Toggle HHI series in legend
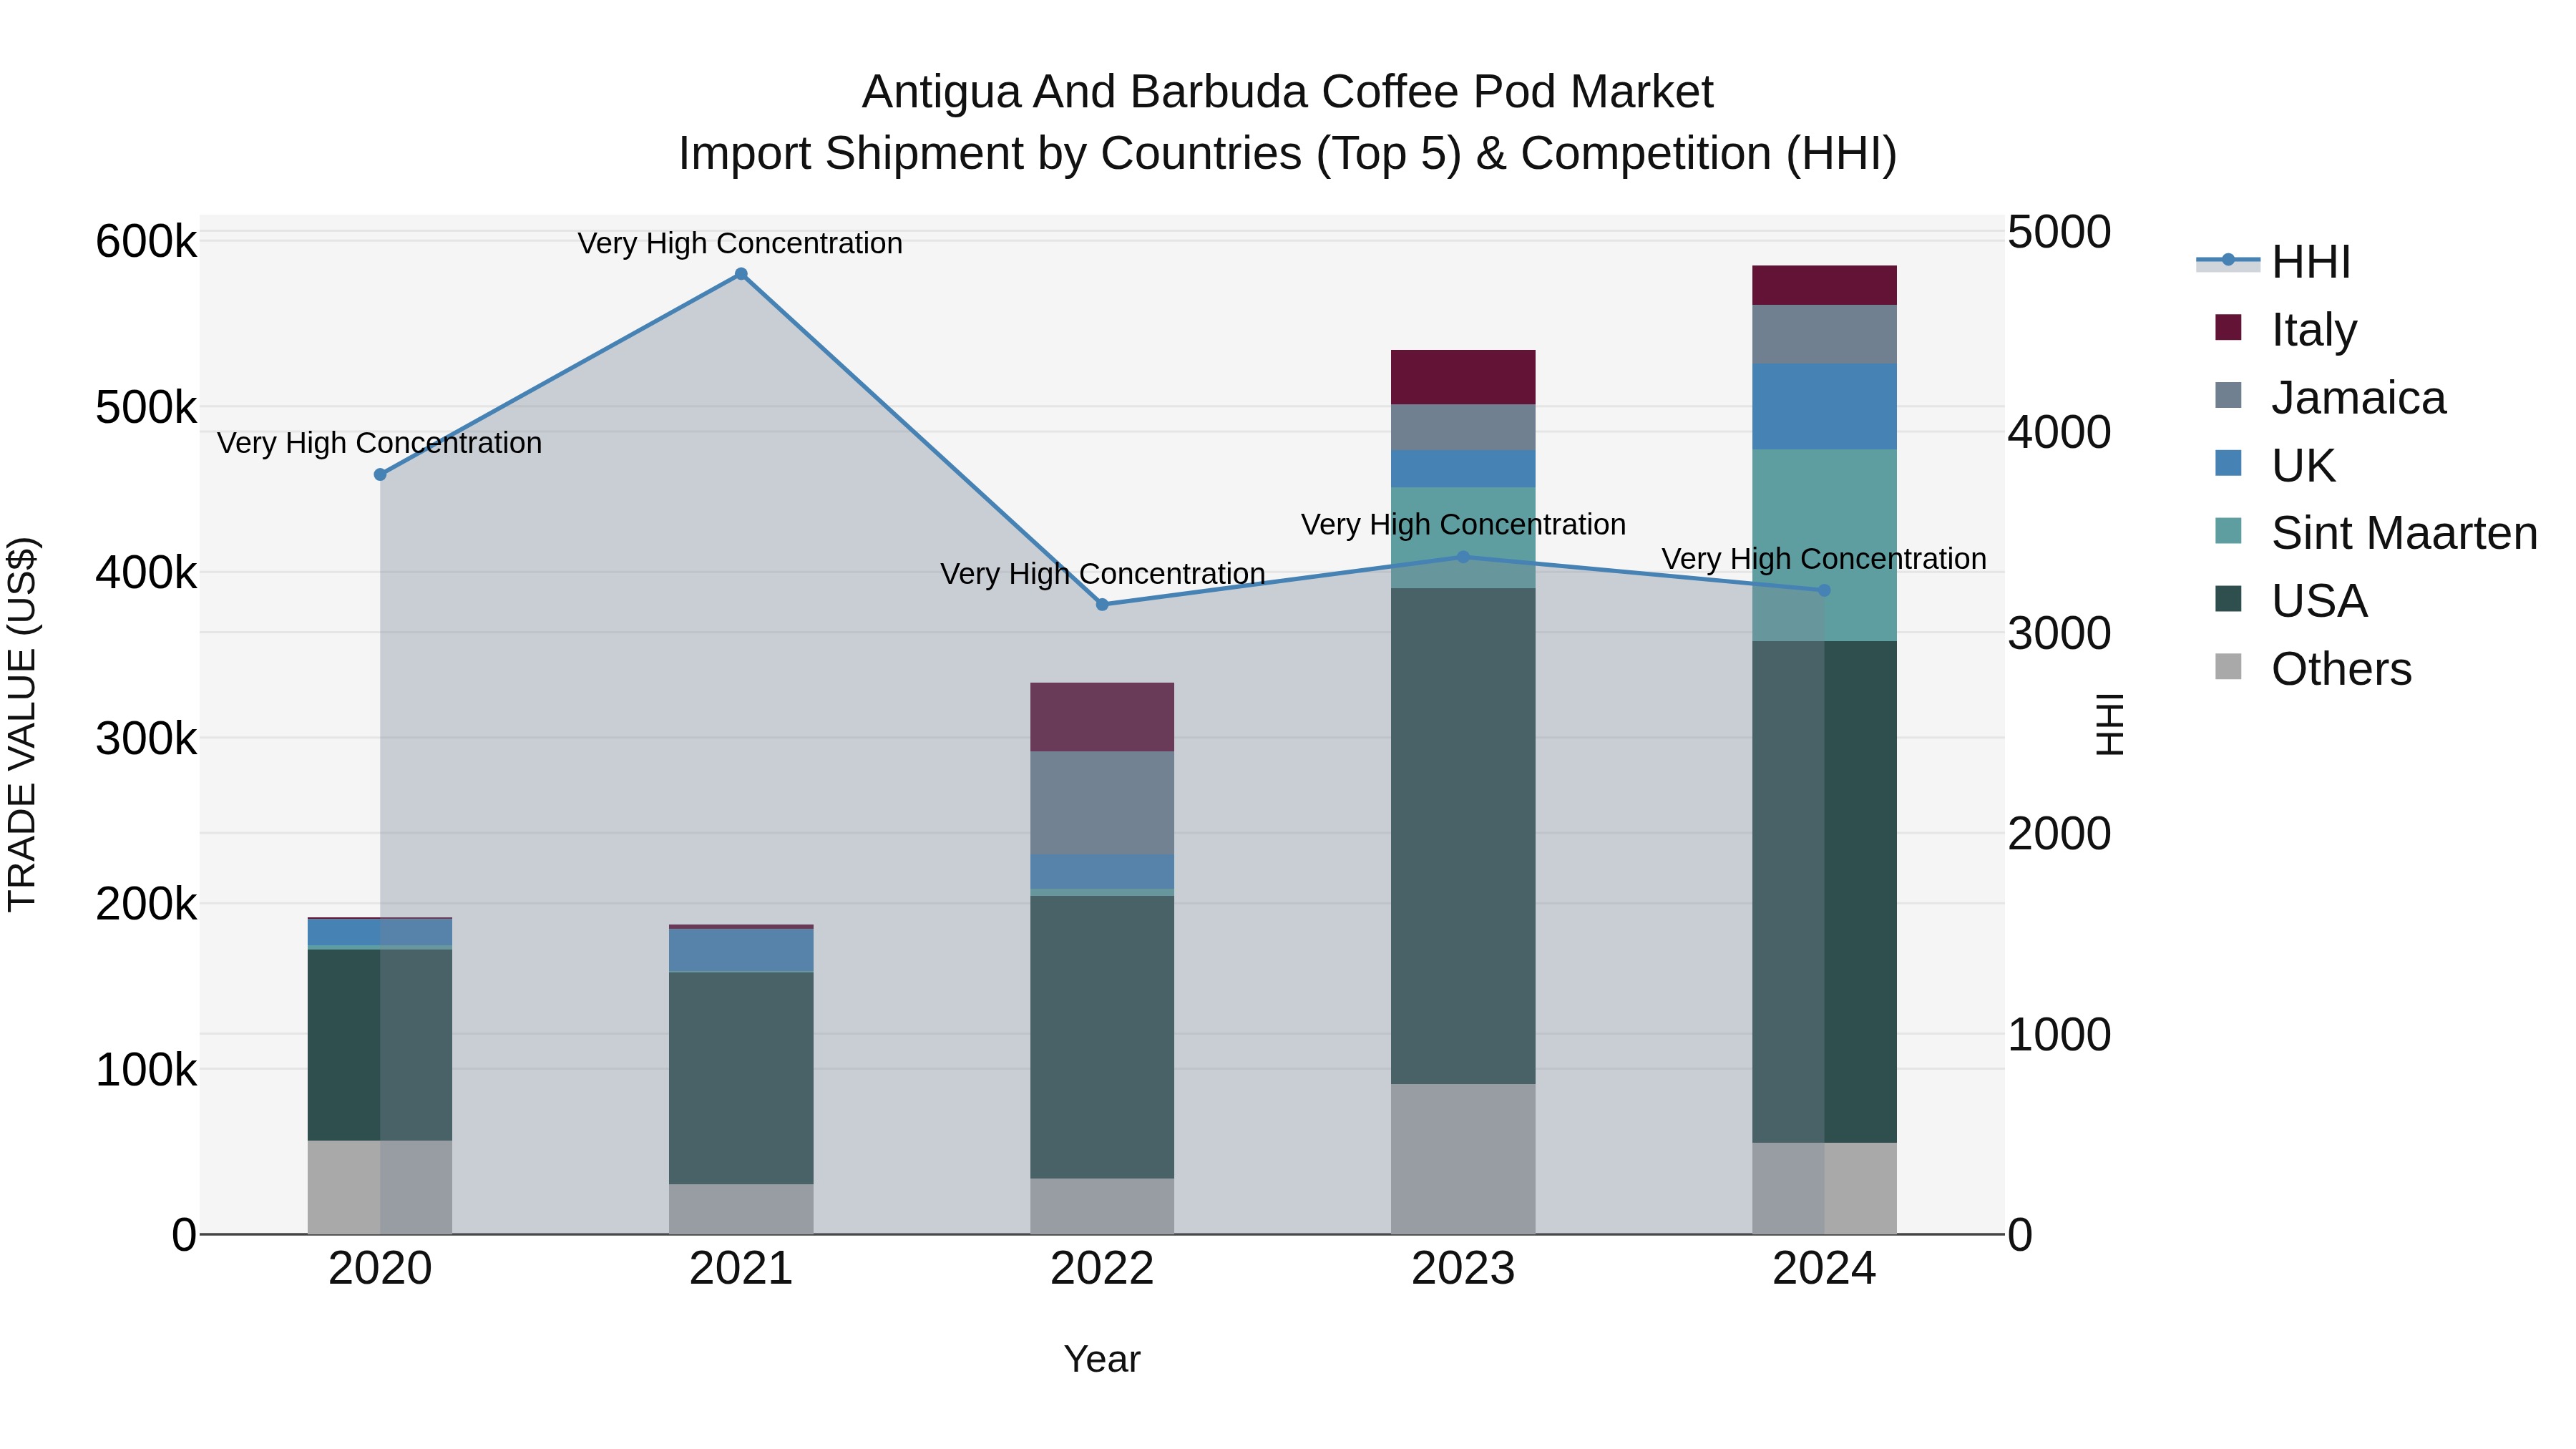2576x1449 pixels. click(2273, 262)
